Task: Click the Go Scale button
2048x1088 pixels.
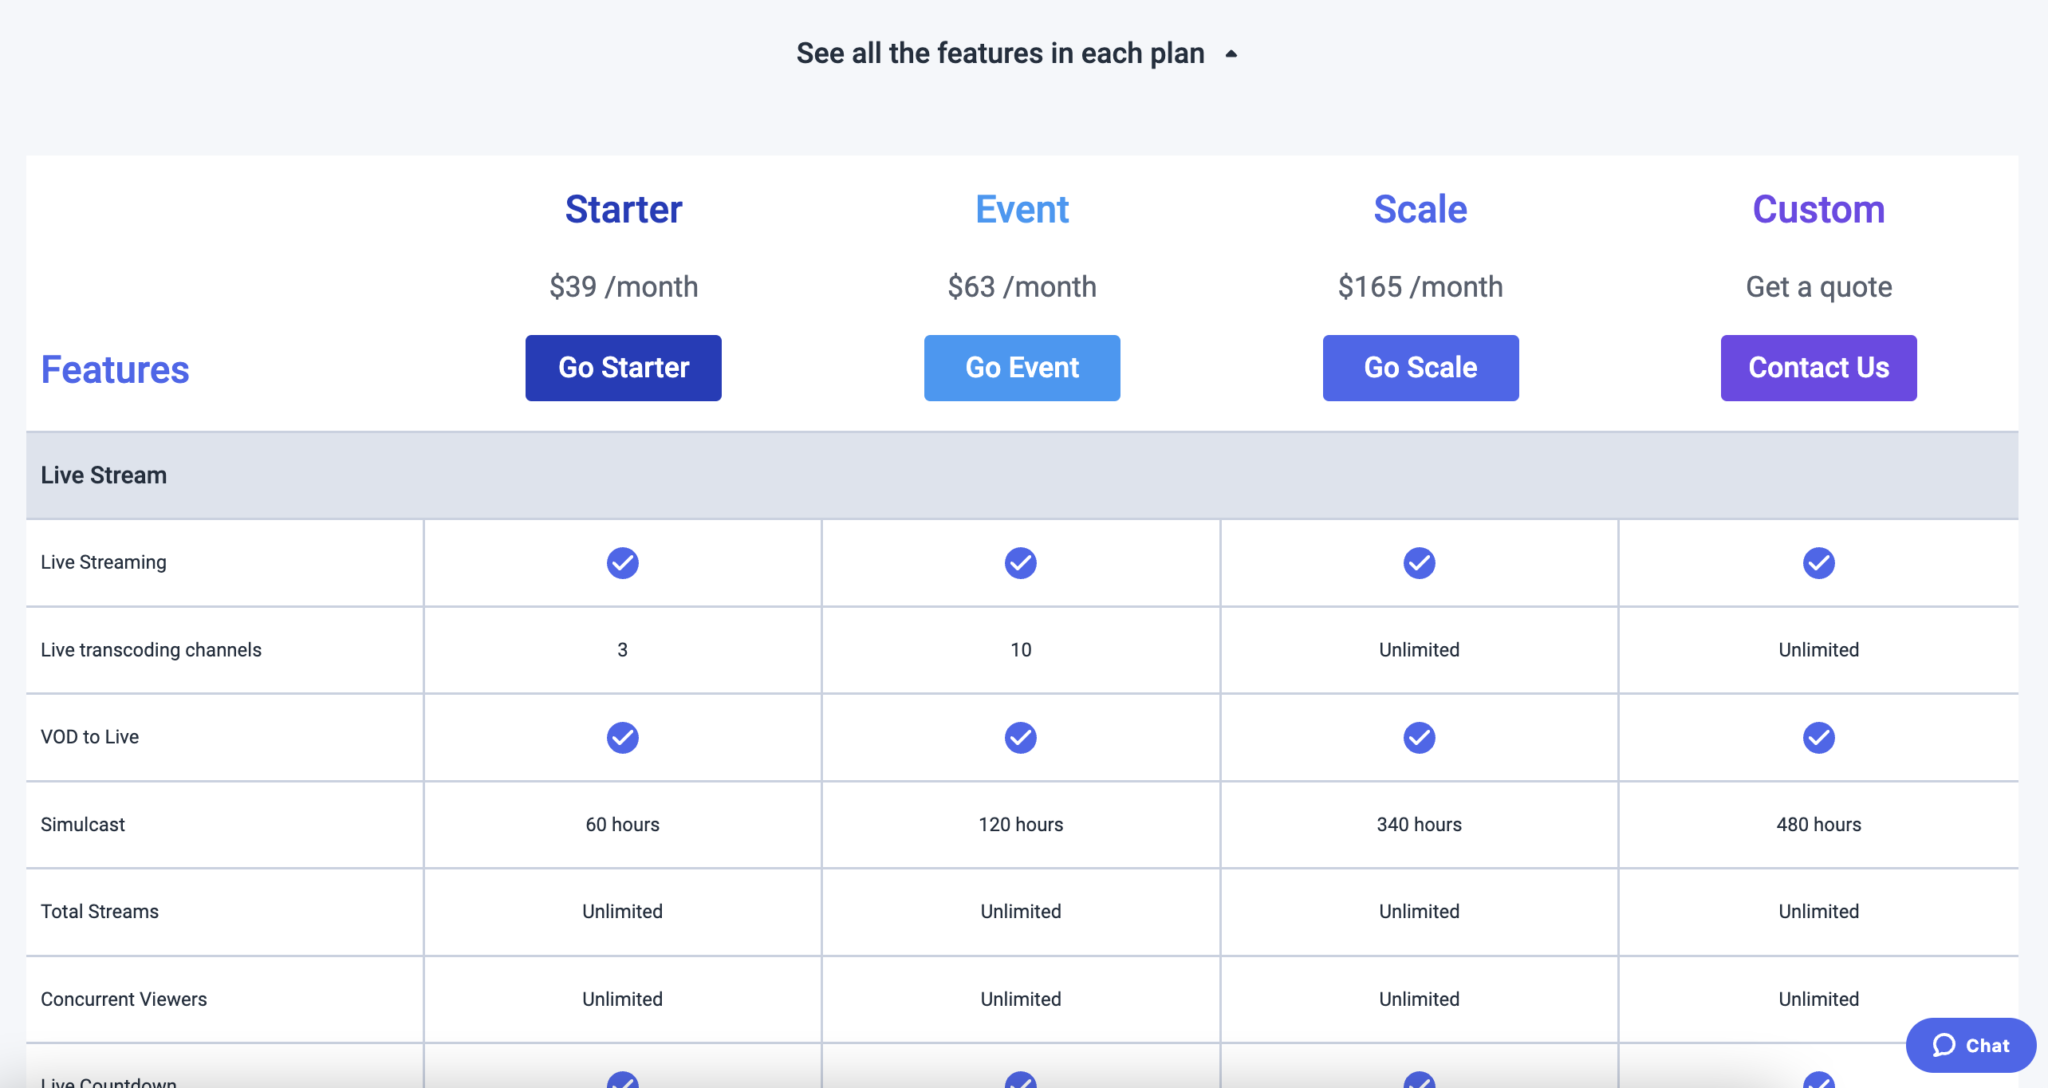Action: (x=1420, y=367)
